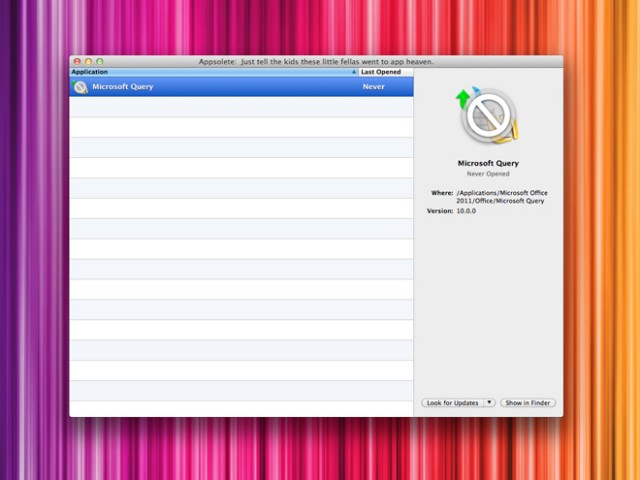
Task: Click the large Microsoft Query app icon
Action: (x=488, y=116)
